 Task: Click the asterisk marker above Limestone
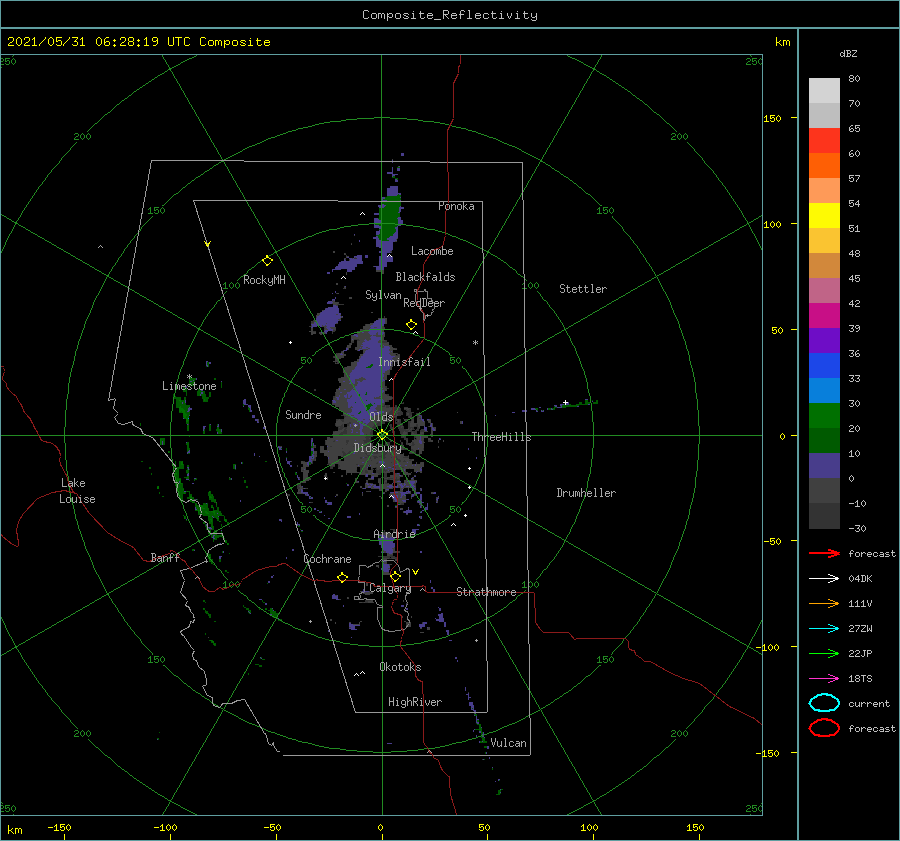click(189, 377)
